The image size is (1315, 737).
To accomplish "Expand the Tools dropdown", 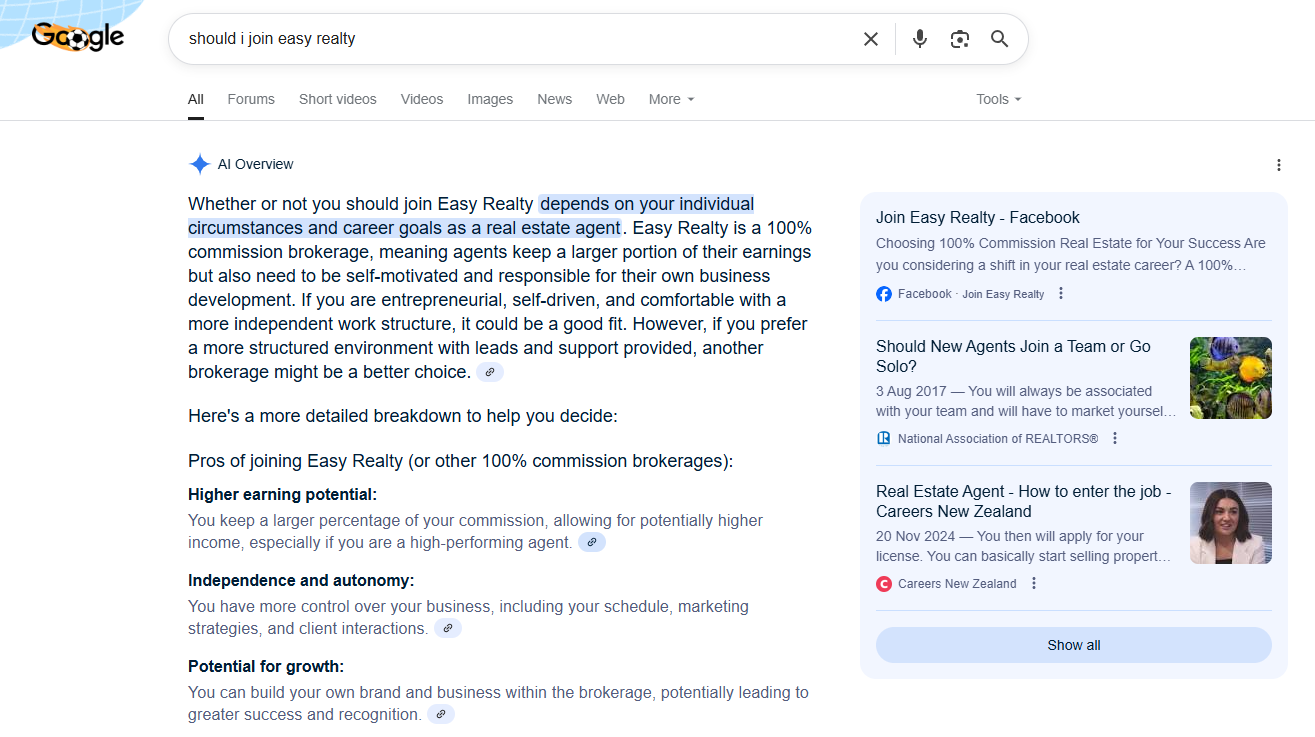I will pyautogui.click(x=998, y=99).
